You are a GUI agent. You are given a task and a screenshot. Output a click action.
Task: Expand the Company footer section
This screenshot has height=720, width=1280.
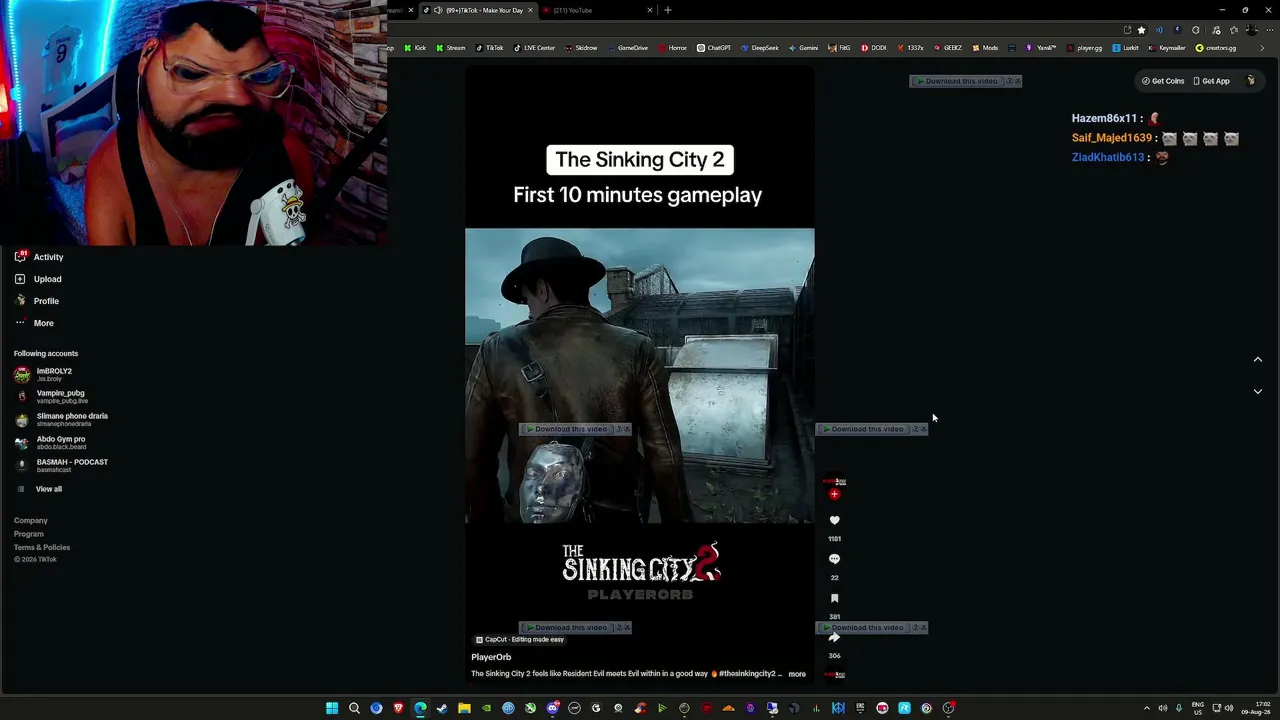click(x=31, y=520)
